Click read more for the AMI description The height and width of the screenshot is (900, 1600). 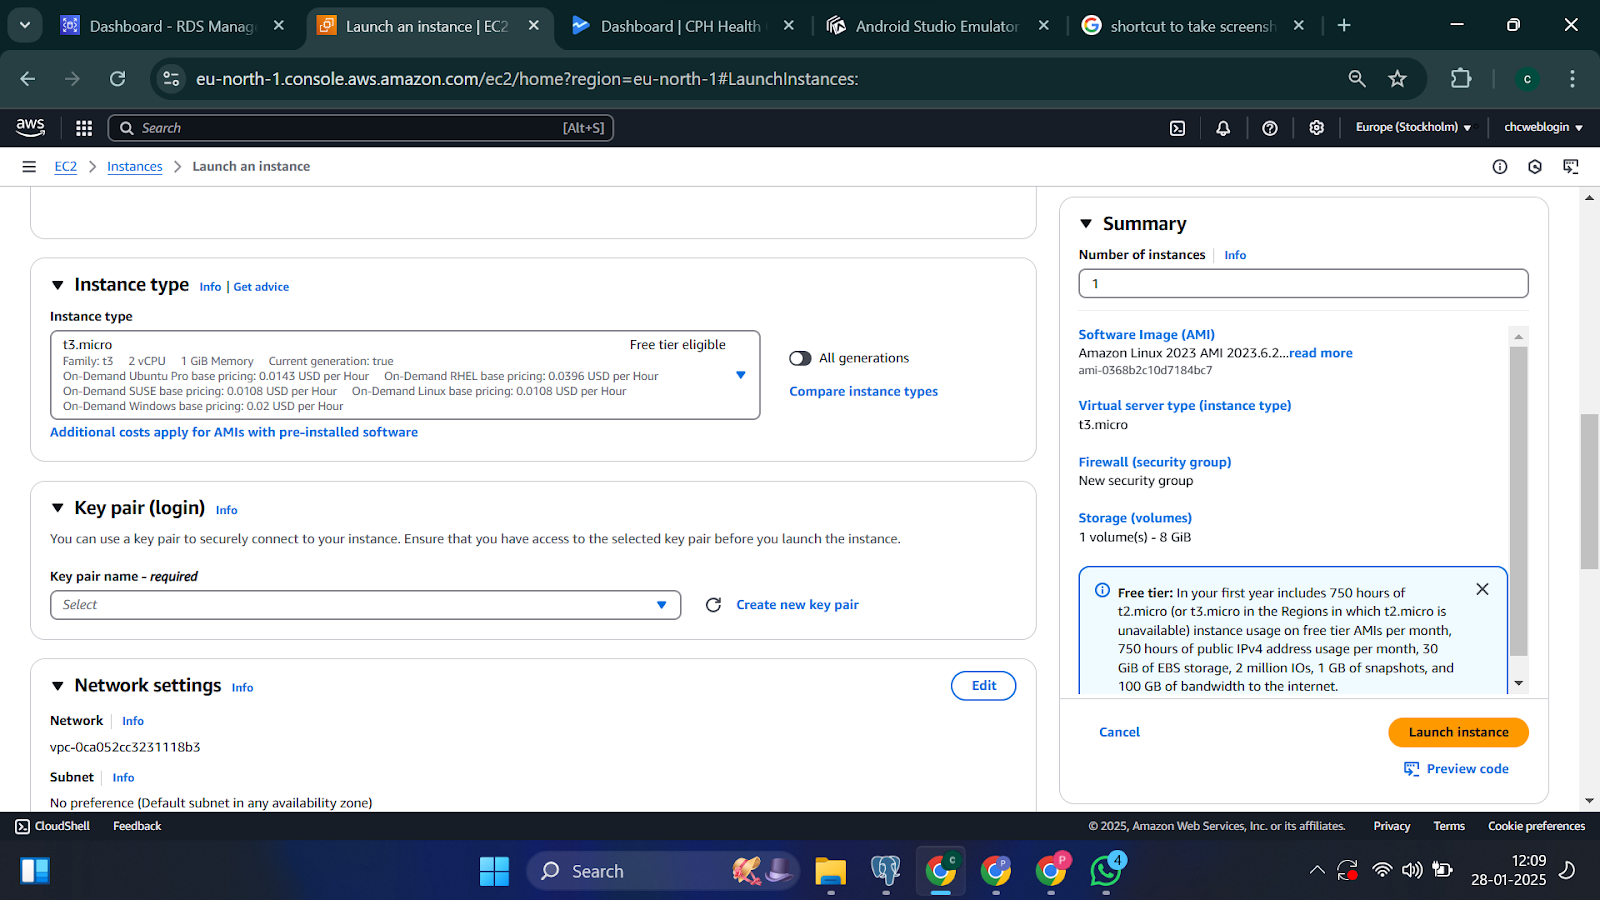click(x=1320, y=353)
